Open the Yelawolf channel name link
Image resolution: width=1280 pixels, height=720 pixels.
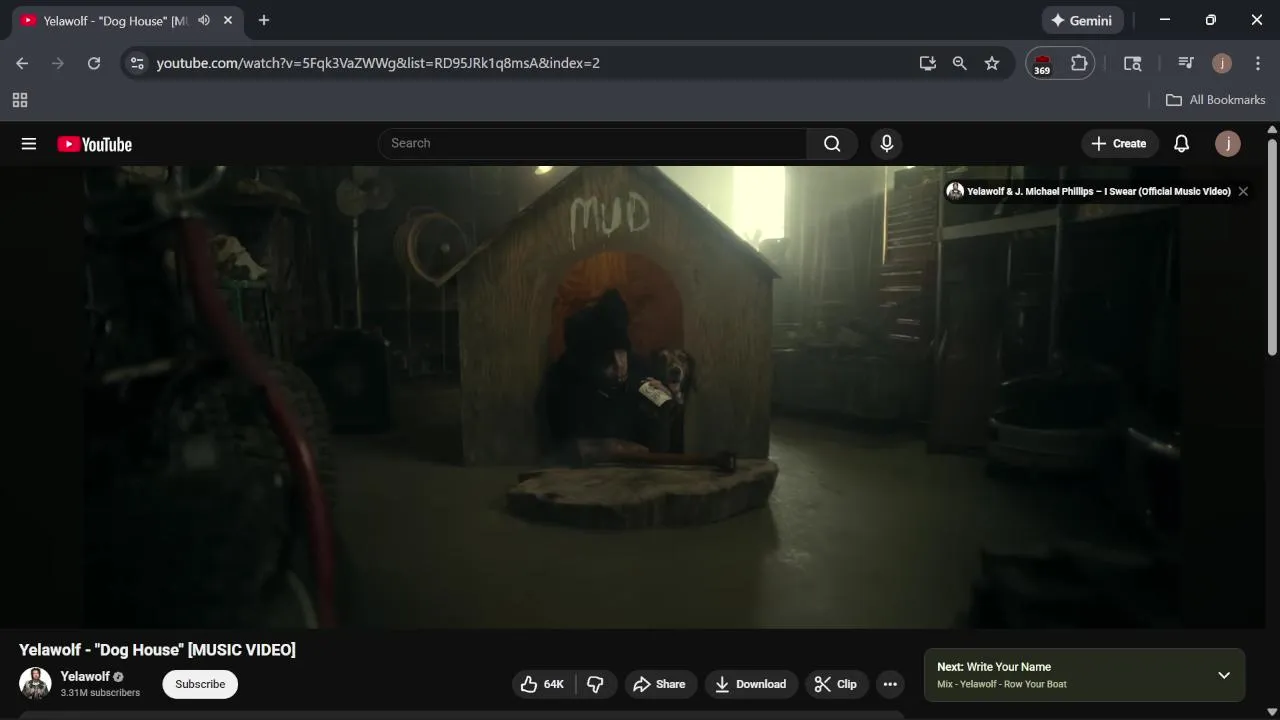pyautogui.click(x=85, y=676)
